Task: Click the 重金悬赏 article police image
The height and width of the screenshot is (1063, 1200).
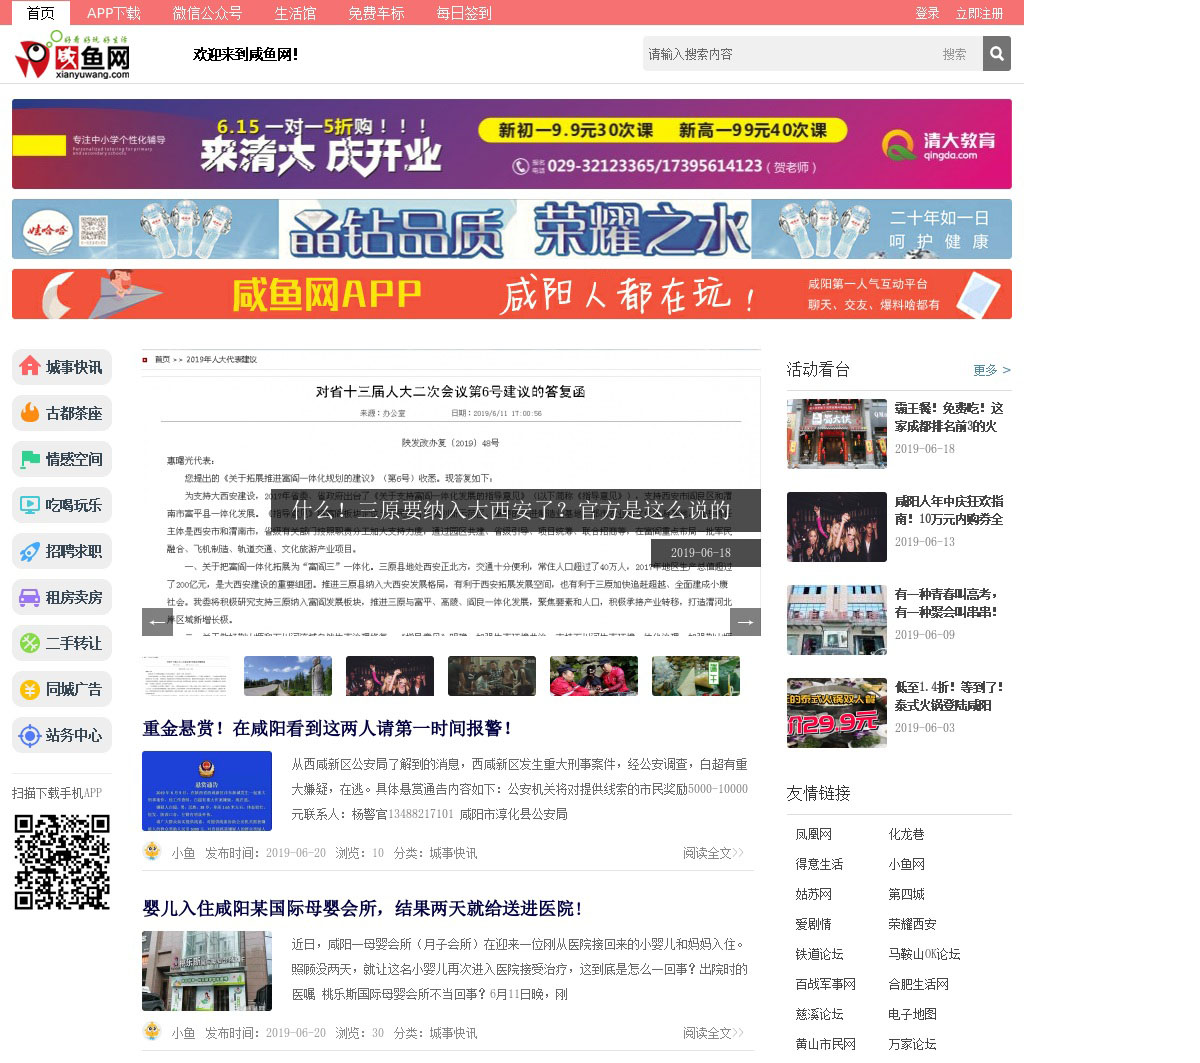Action: [x=207, y=791]
